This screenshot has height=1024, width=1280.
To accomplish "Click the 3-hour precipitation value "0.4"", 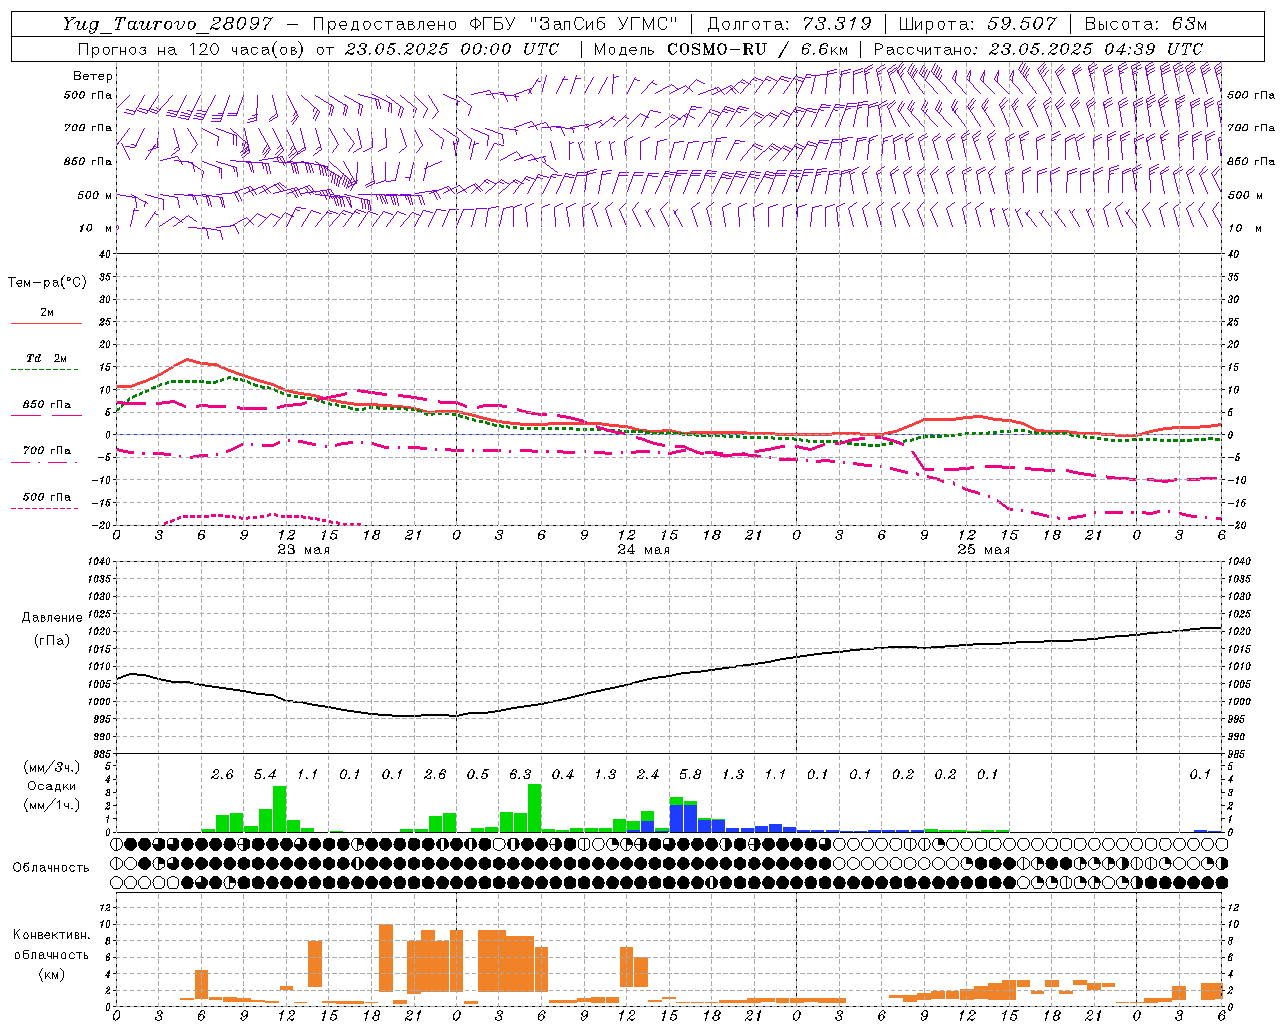I will point(563,775).
